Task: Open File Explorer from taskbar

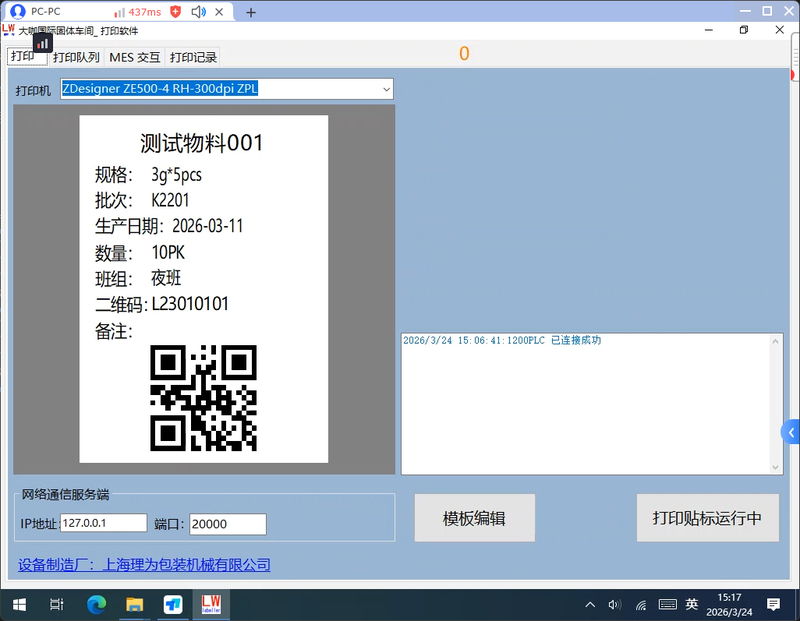Action: (135, 605)
